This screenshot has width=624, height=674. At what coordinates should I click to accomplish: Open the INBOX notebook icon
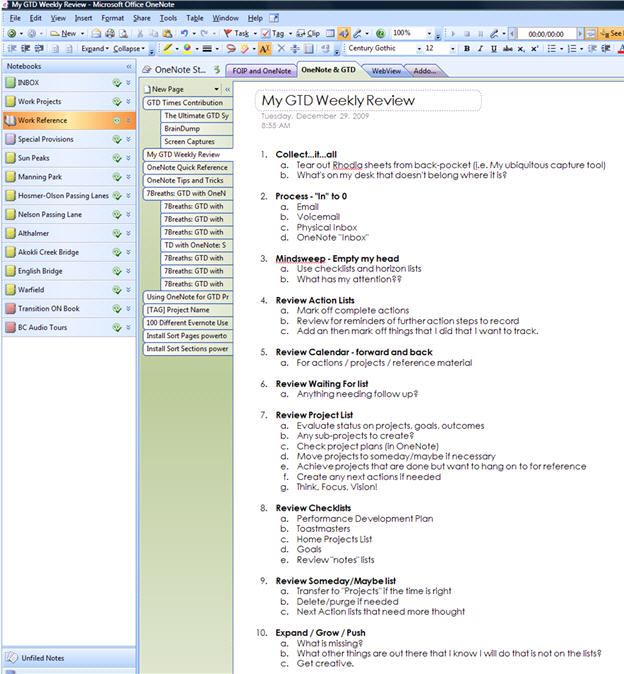(10, 83)
